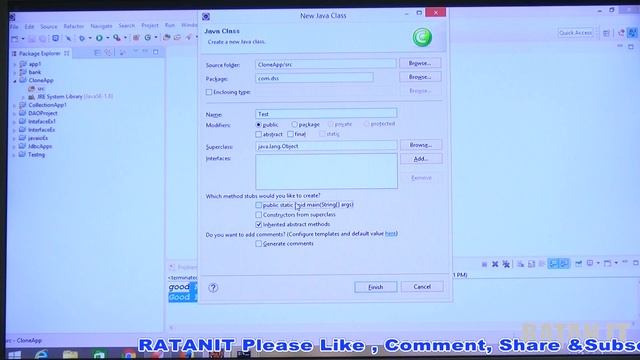Image resolution: width=640 pixels, height=360 pixels.
Task: Click Open Perspective icon near Quick Access
Action: coord(606,33)
